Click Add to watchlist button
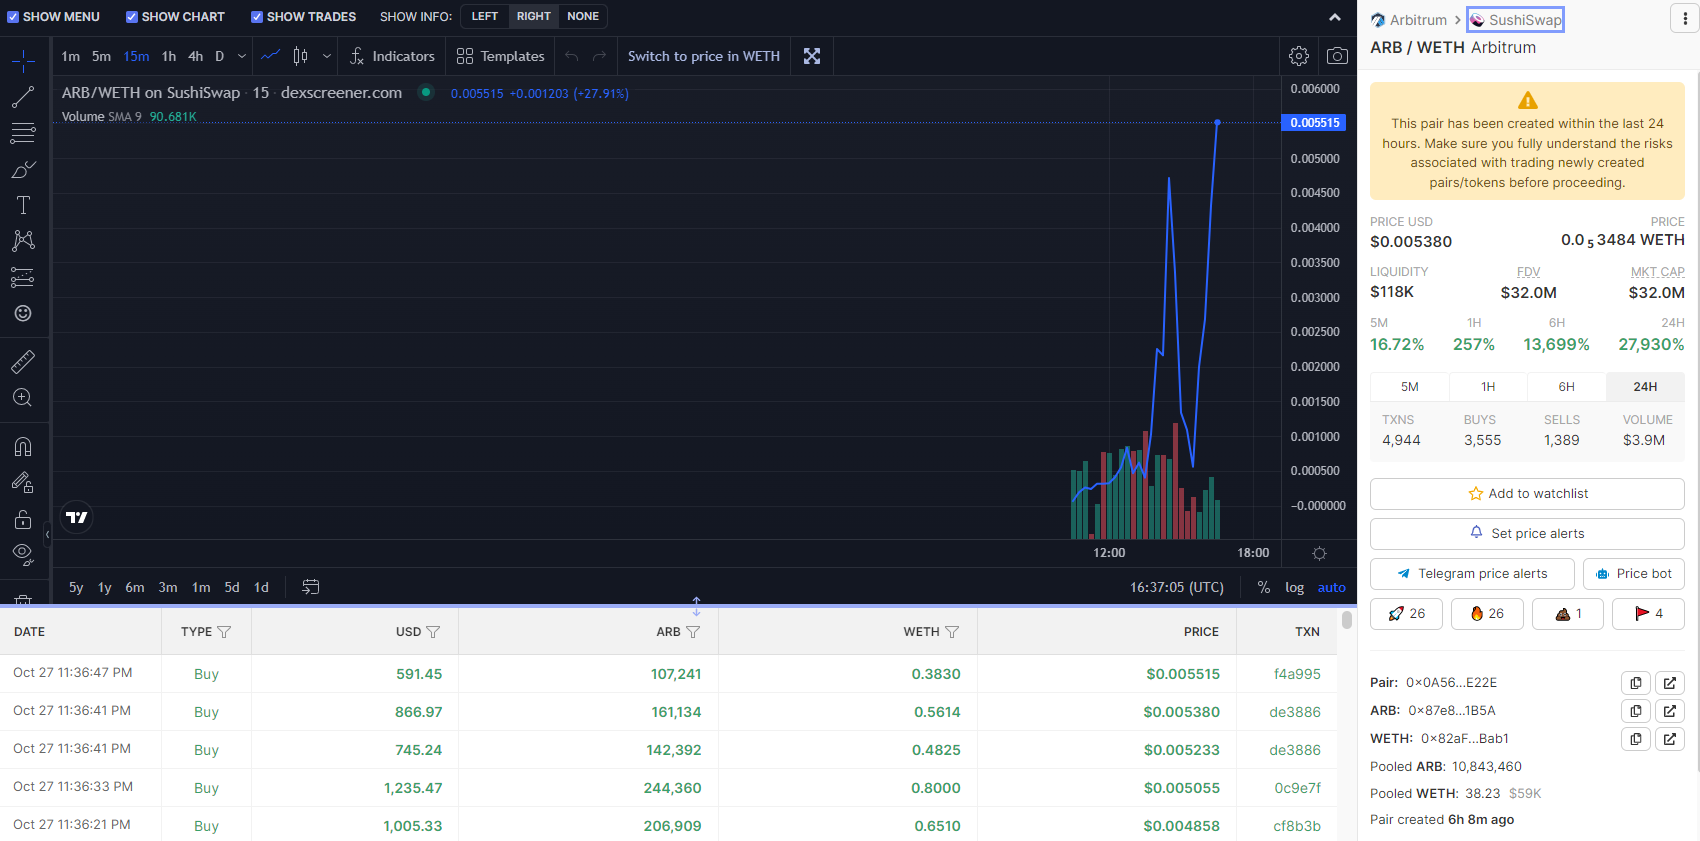1700x841 pixels. coord(1527,494)
